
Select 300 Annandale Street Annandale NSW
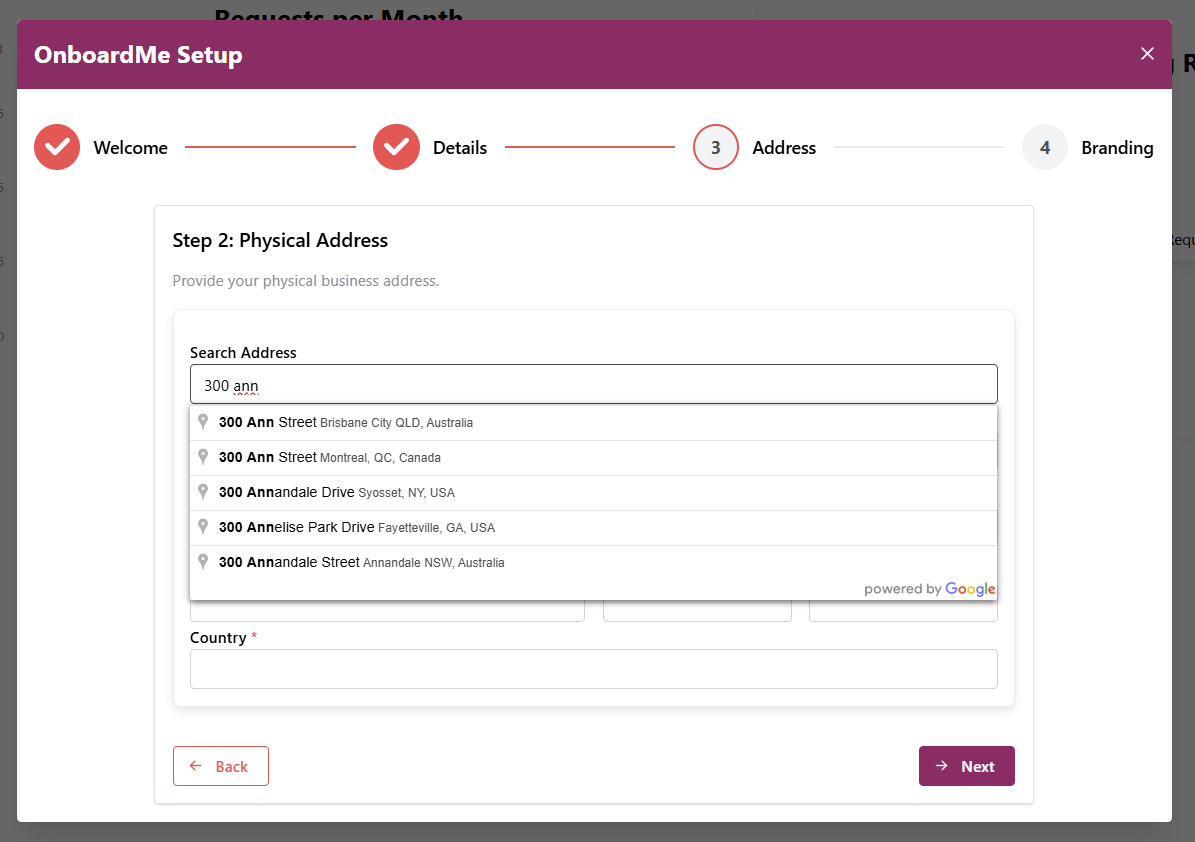[362, 563]
